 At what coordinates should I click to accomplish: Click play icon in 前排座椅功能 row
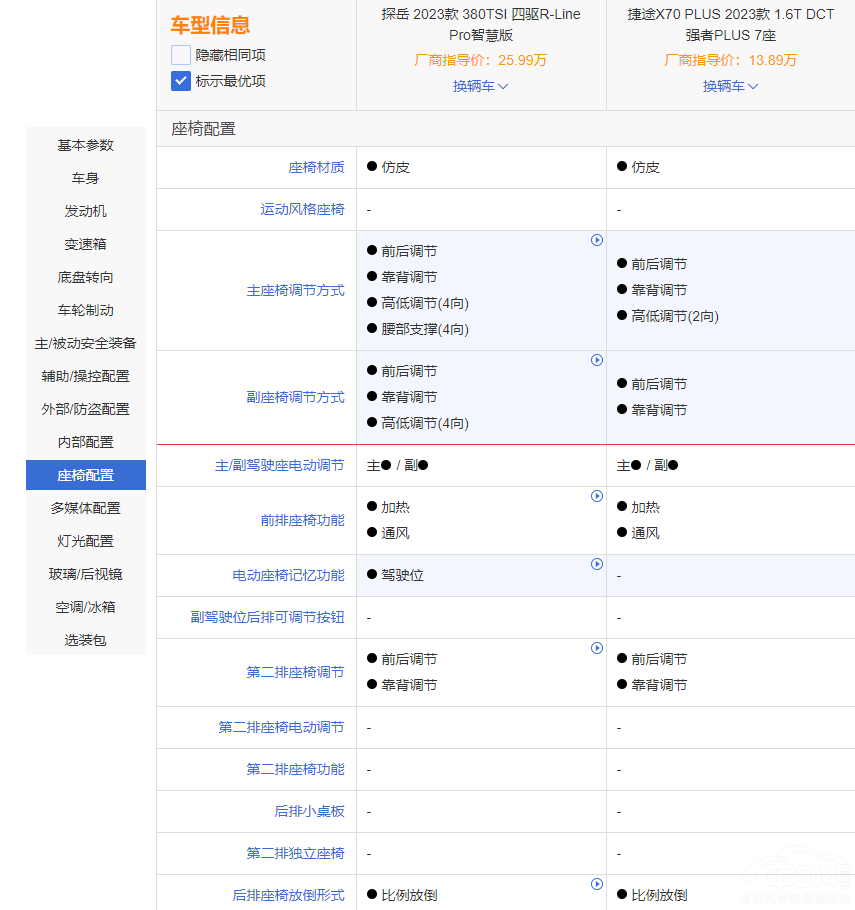(597, 496)
